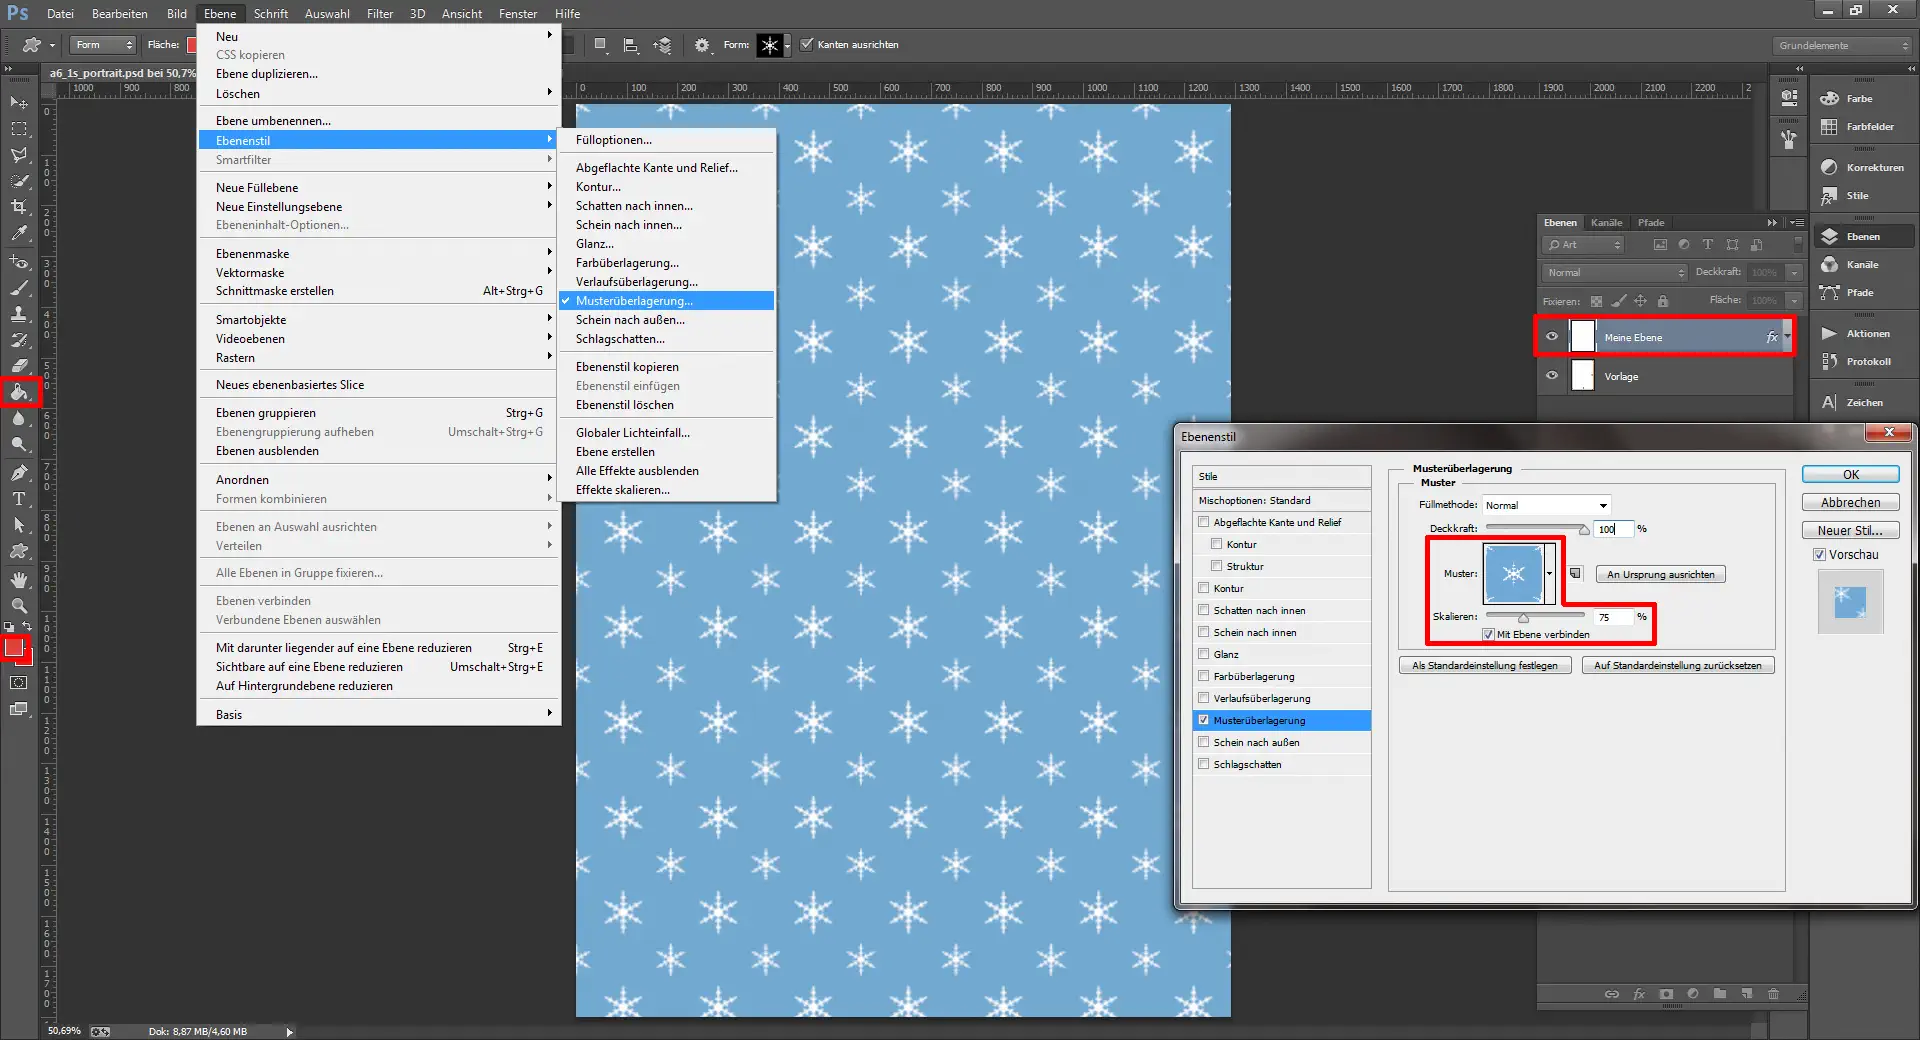Confirm the Ebenenstil dialog with OK
The image size is (1920, 1040).
point(1850,474)
